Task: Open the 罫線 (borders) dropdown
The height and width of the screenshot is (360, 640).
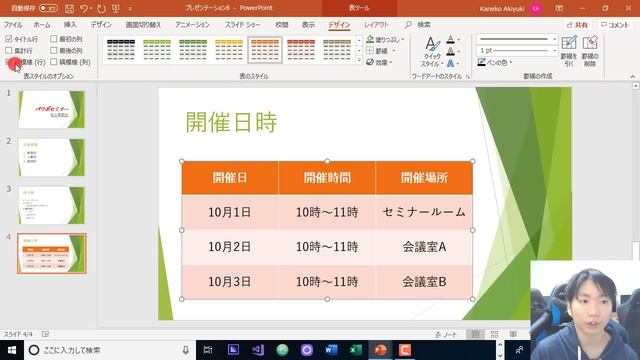Action: tap(381, 51)
